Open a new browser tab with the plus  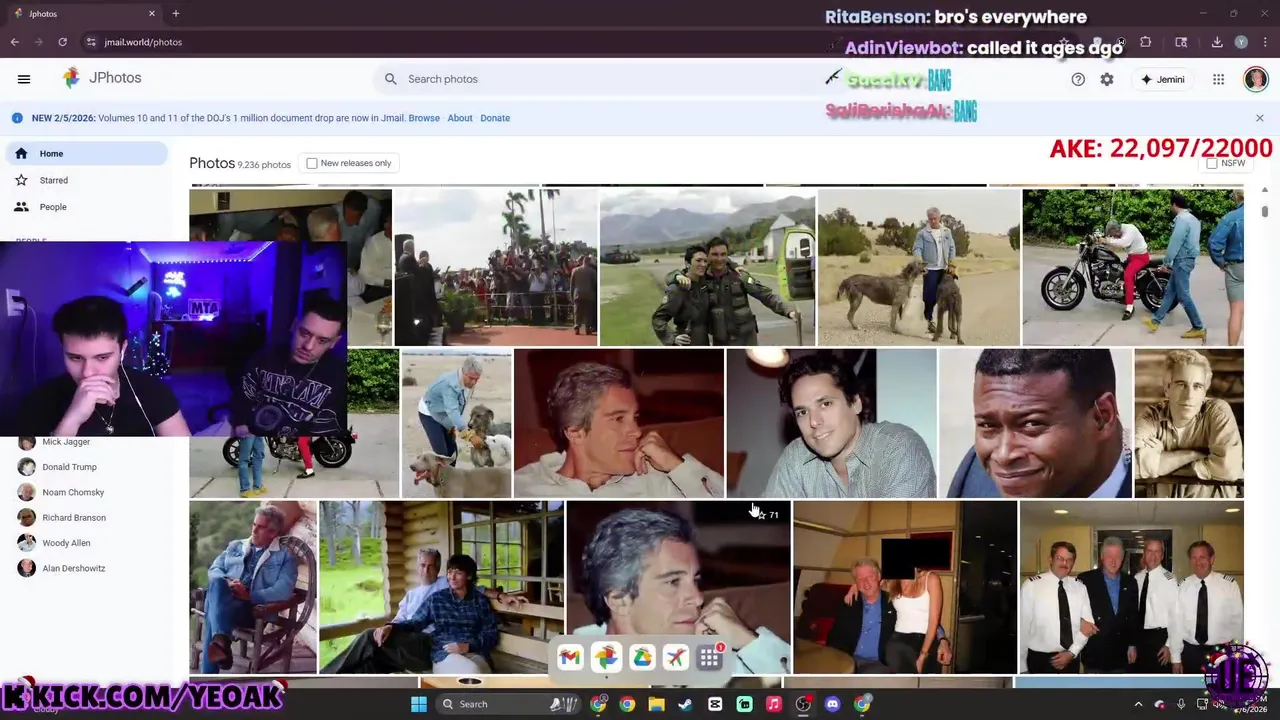(x=176, y=14)
